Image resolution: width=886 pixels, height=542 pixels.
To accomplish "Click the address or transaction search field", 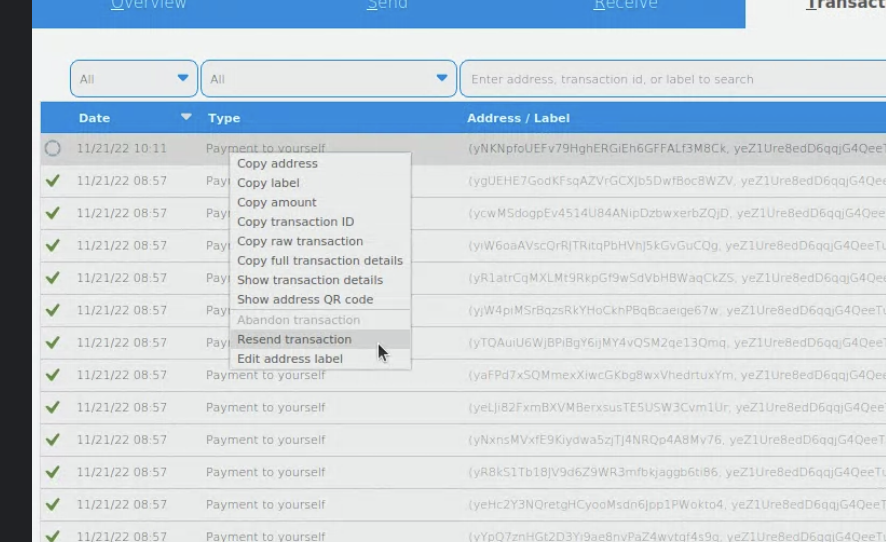I will point(670,79).
